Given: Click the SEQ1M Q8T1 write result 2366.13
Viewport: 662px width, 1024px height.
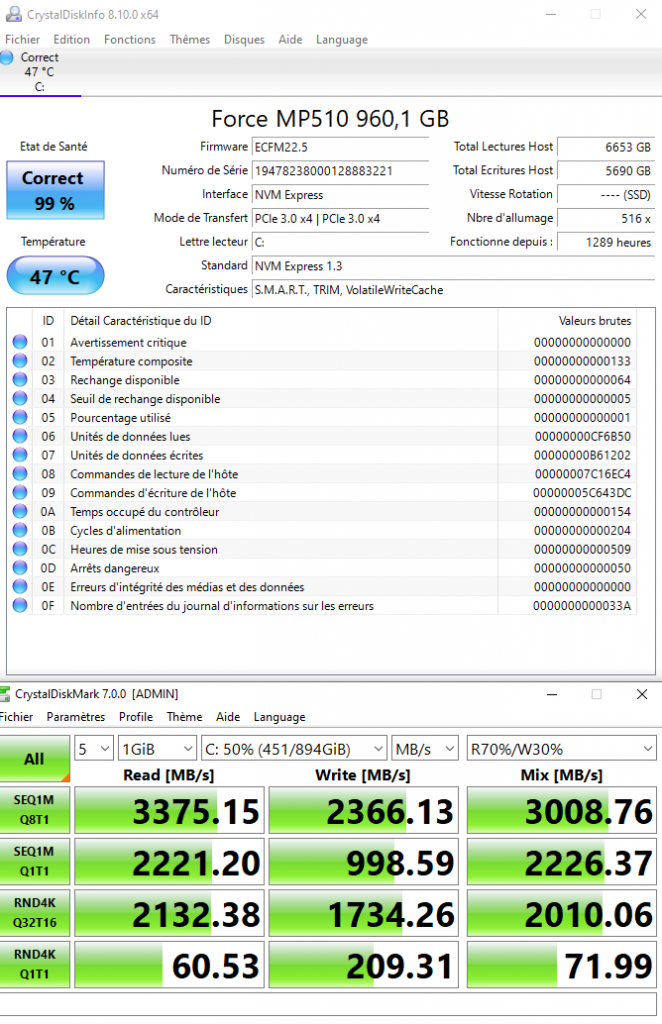Looking at the screenshot, I should click(x=364, y=810).
